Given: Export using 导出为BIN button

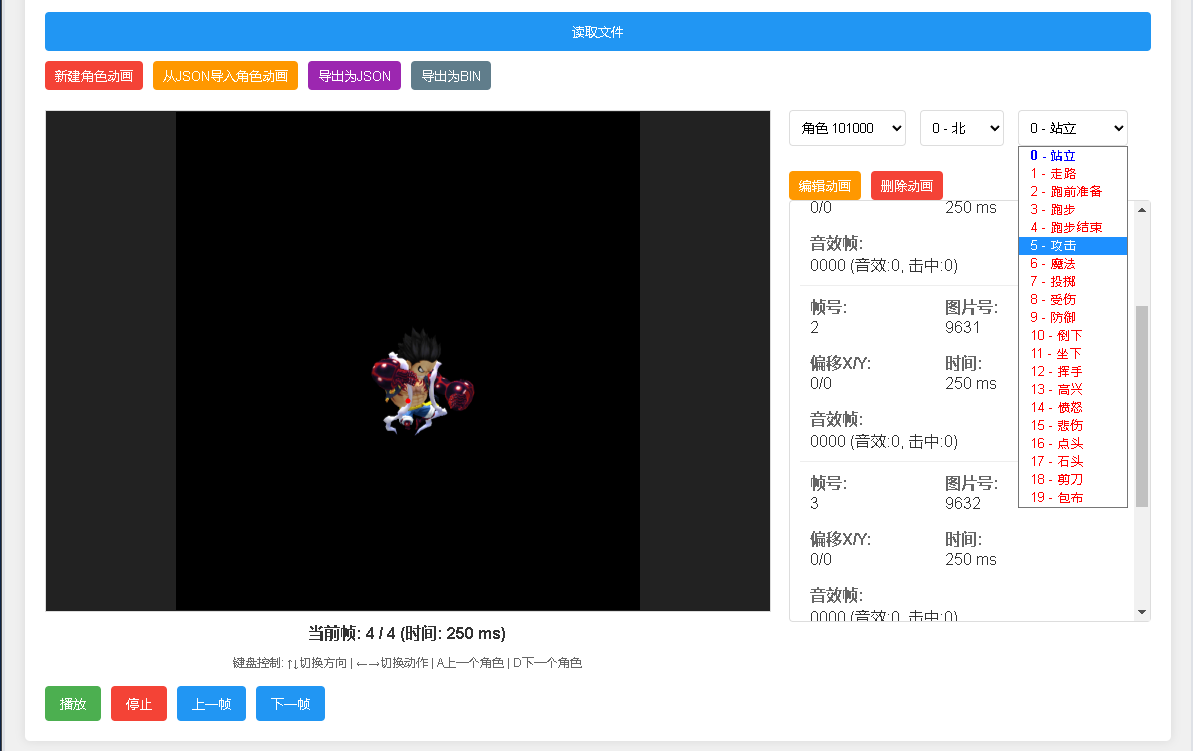Looking at the screenshot, I should (451, 76).
